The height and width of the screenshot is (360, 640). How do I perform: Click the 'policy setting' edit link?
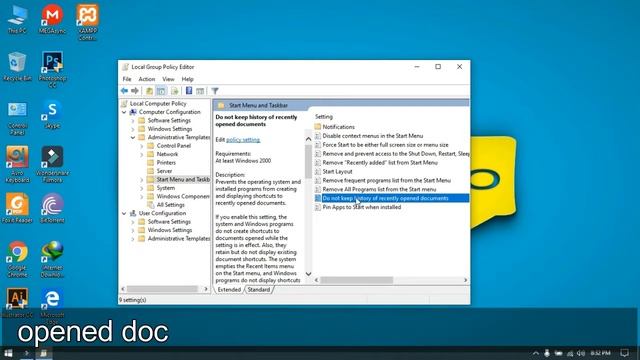[x=243, y=140]
